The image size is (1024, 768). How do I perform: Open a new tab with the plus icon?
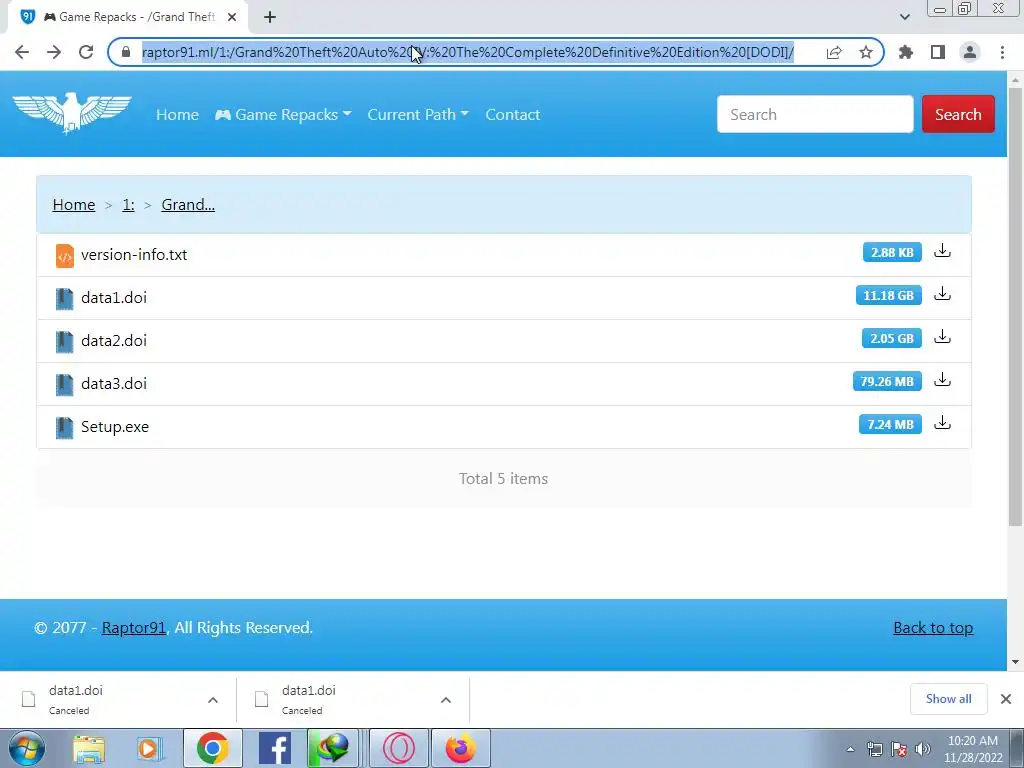(270, 17)
